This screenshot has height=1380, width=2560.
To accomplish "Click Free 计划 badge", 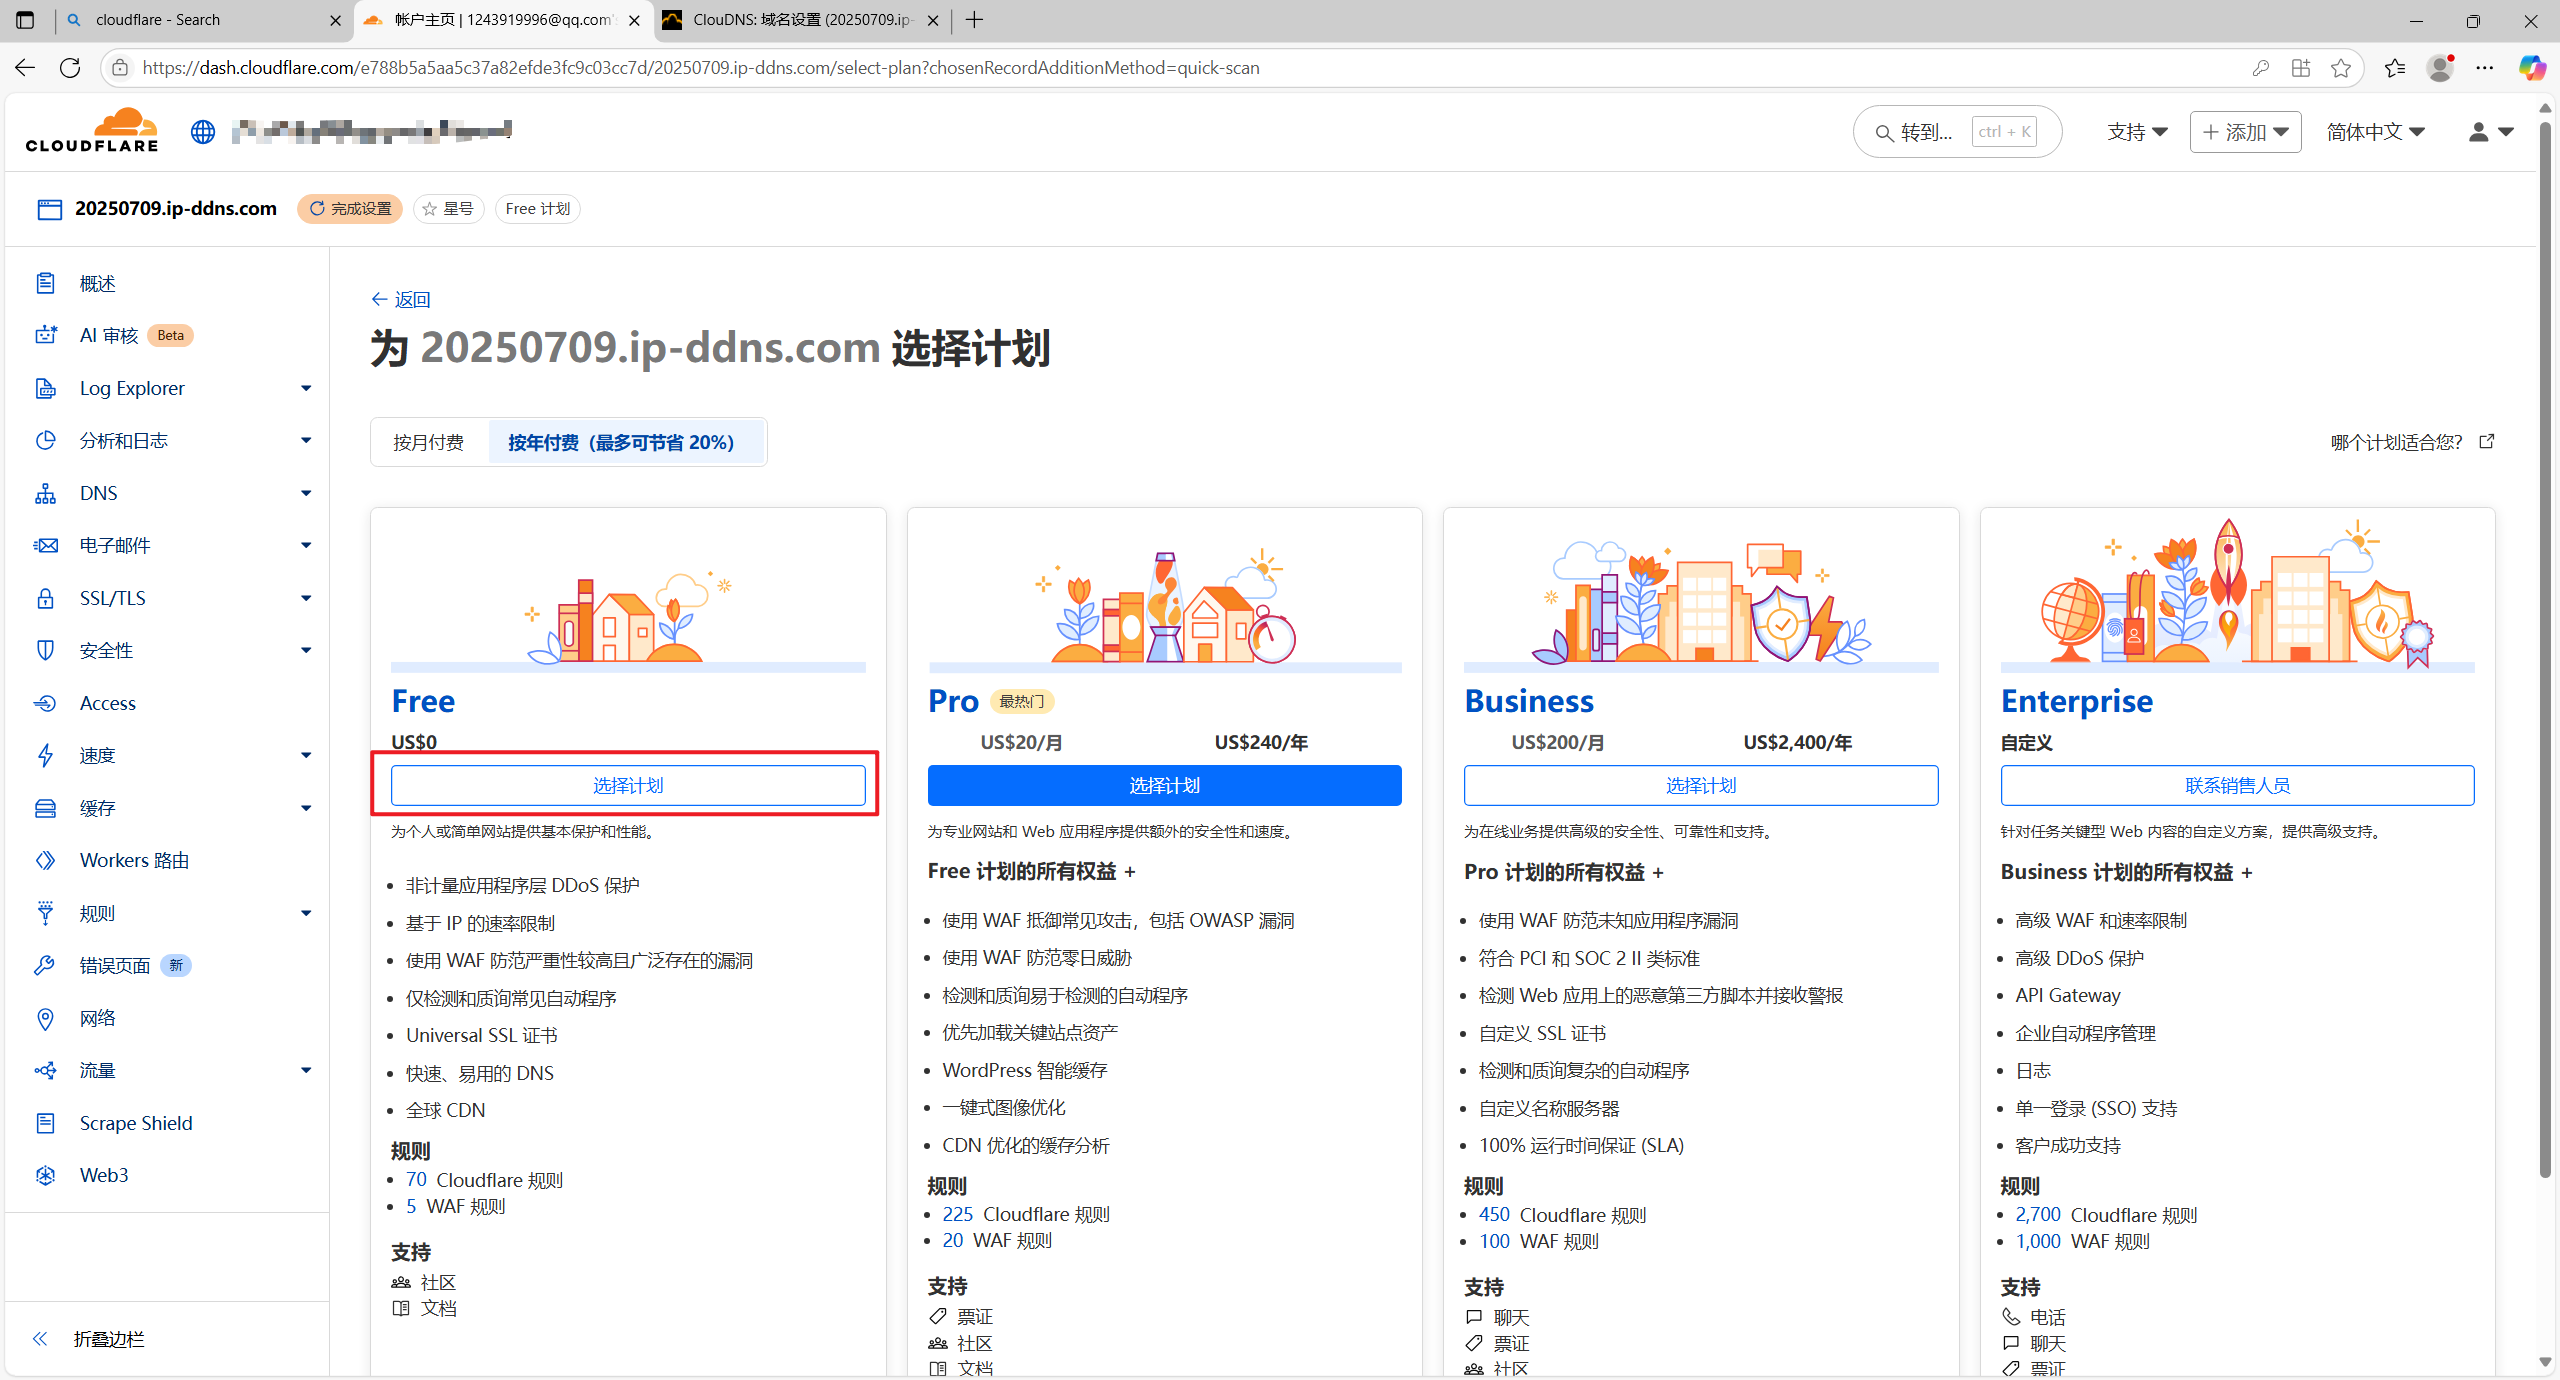I will [537, 208].
